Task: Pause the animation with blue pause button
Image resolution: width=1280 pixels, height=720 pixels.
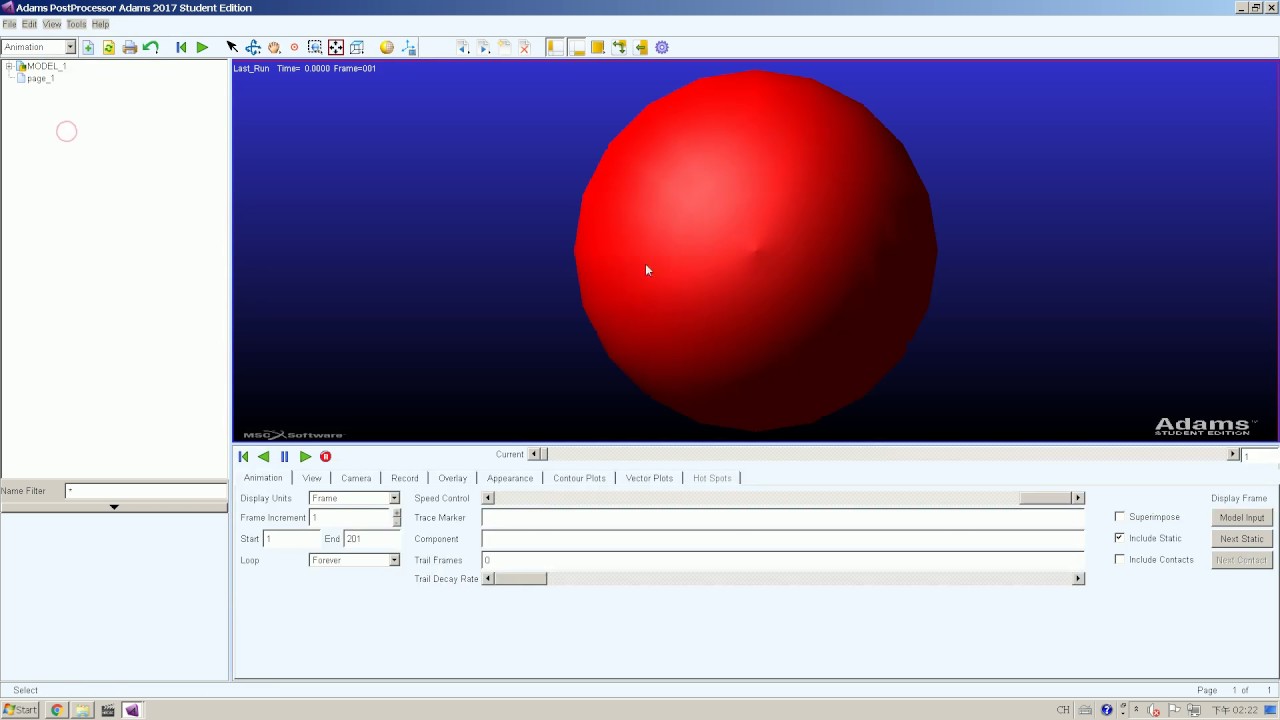Action: pos(284,456)
